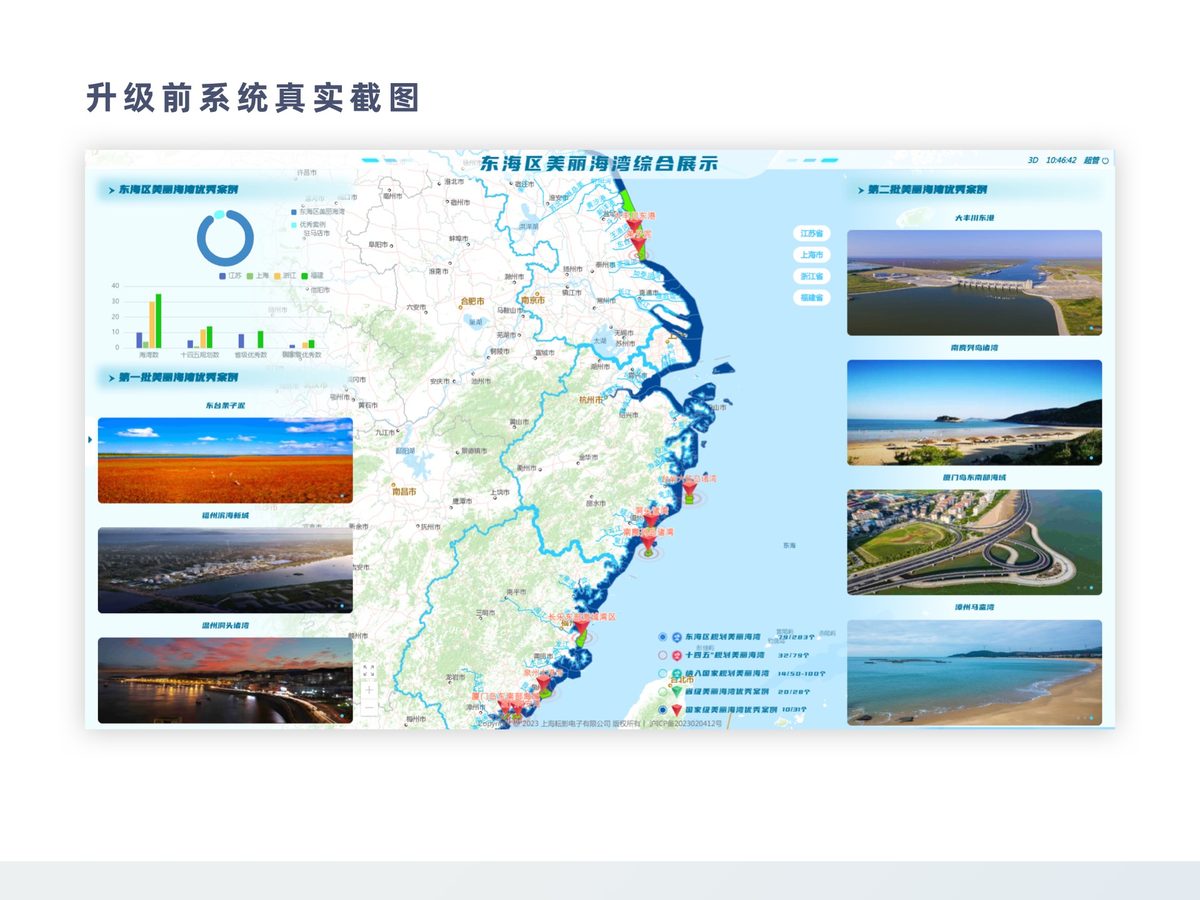Click the red map marker near 大丰川东港
The width and height of the screenshot is (1200, 900).
[634, 225]
